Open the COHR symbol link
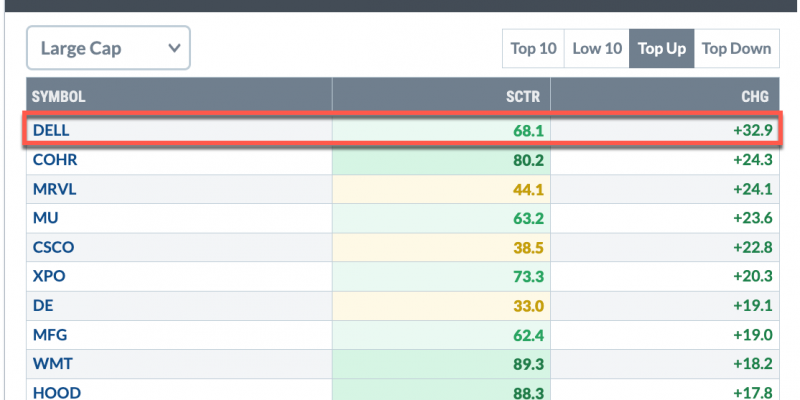Viewport: 800px width, 400px height. [x=55, y=160]
